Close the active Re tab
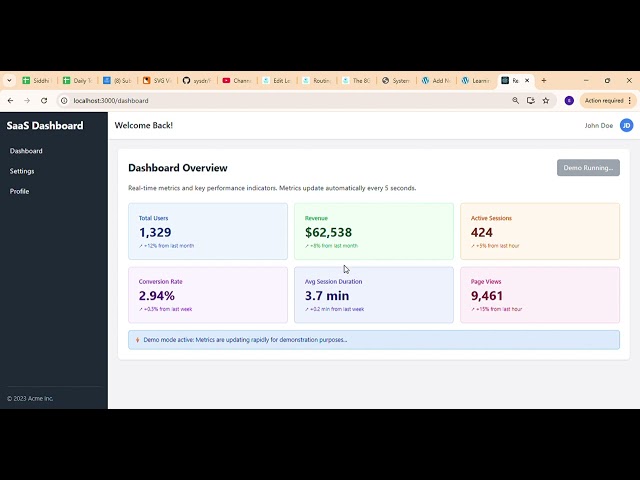 point(527,81)
